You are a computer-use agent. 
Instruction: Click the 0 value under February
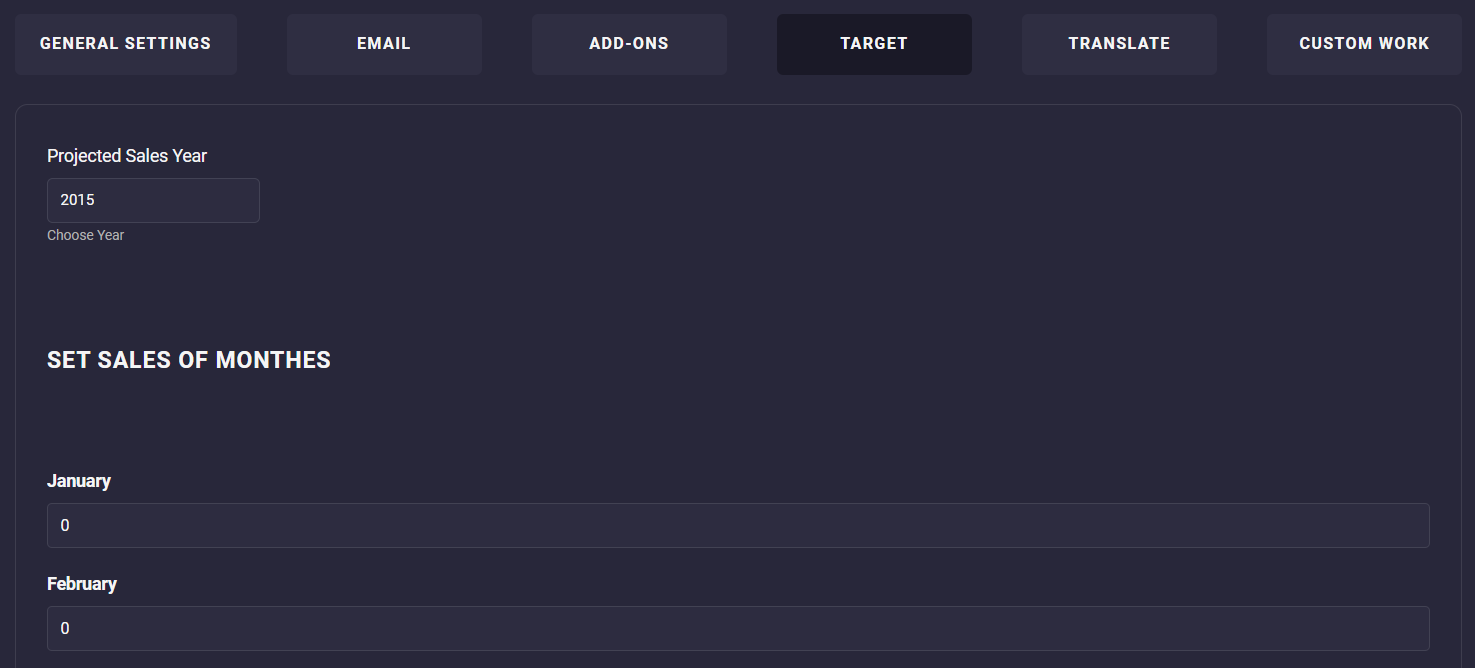[x=65, y=628]
